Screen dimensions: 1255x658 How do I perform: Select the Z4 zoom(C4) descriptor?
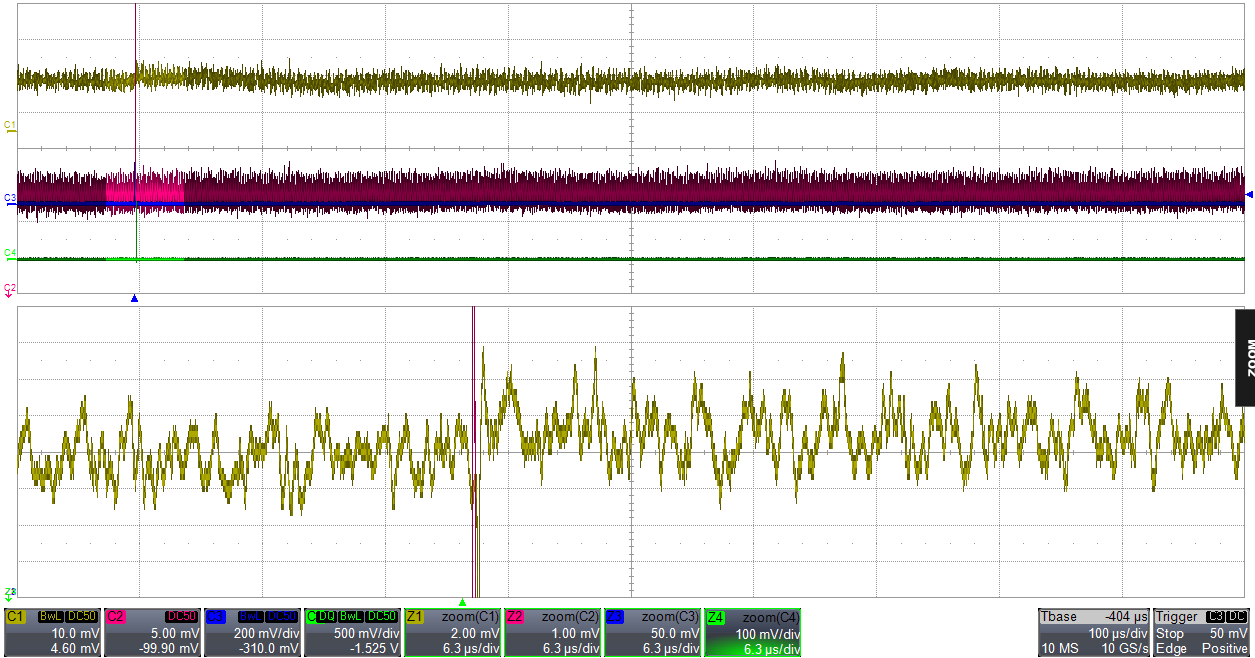click(753, 633)
